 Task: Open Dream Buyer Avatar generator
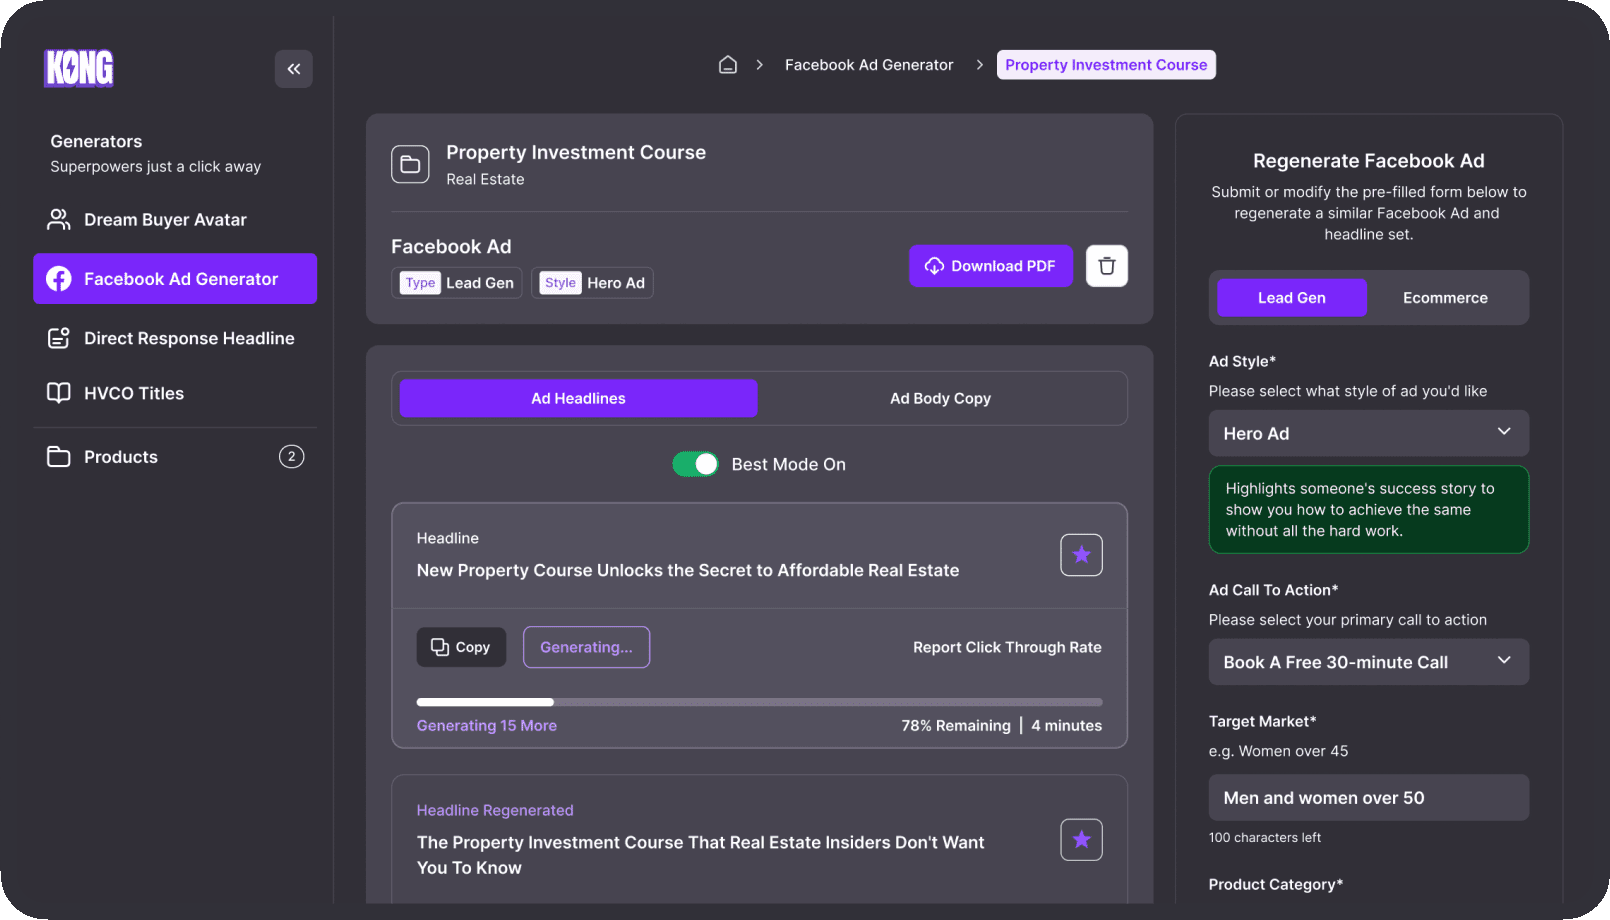click(165, 220)
